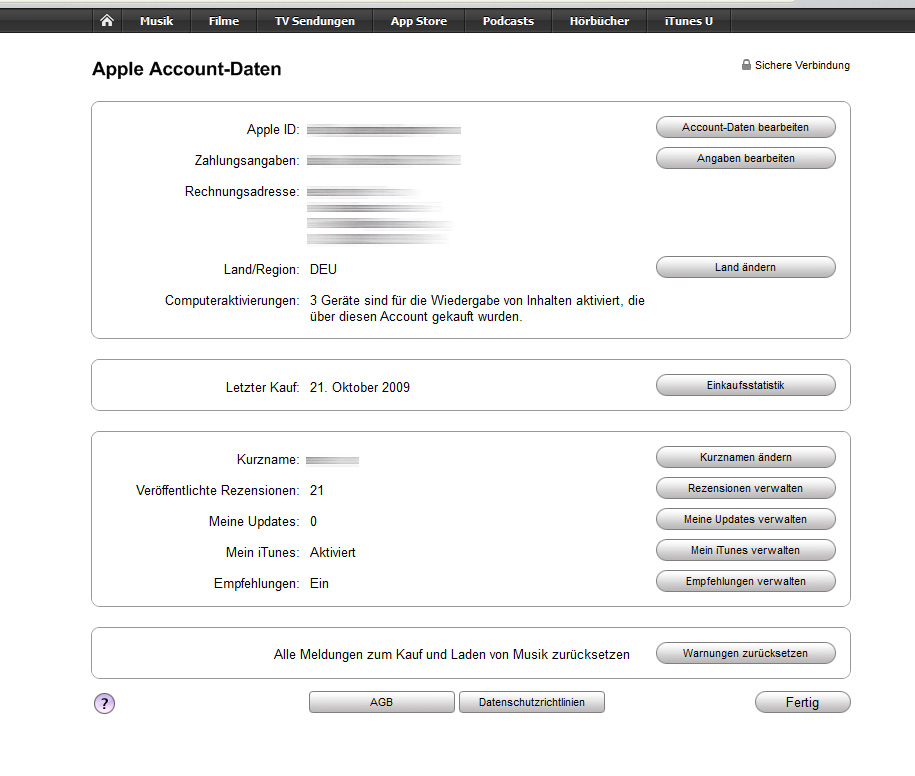The image size is (915, 776).
Task: Click the Computeraktivierungen label
Action: click(x=232, y=300)
